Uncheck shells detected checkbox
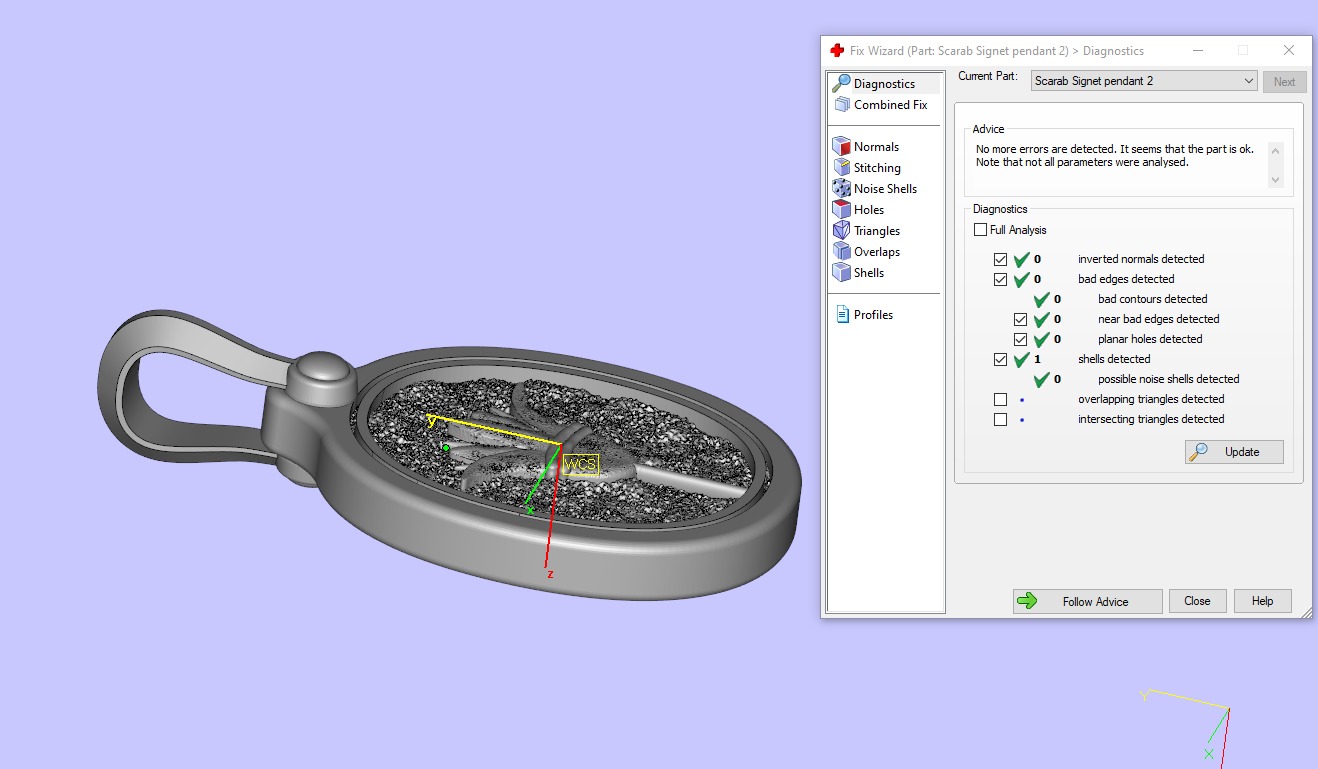 [x=1000, y=360]
